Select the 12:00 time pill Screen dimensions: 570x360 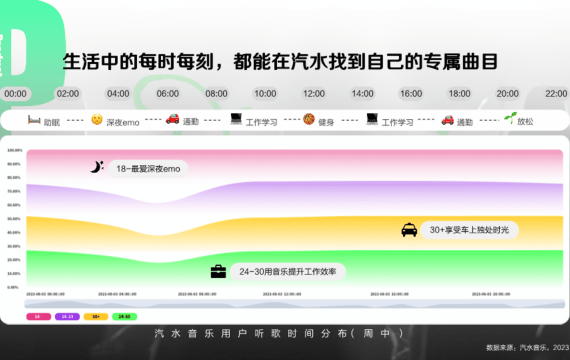click(314, 94)
